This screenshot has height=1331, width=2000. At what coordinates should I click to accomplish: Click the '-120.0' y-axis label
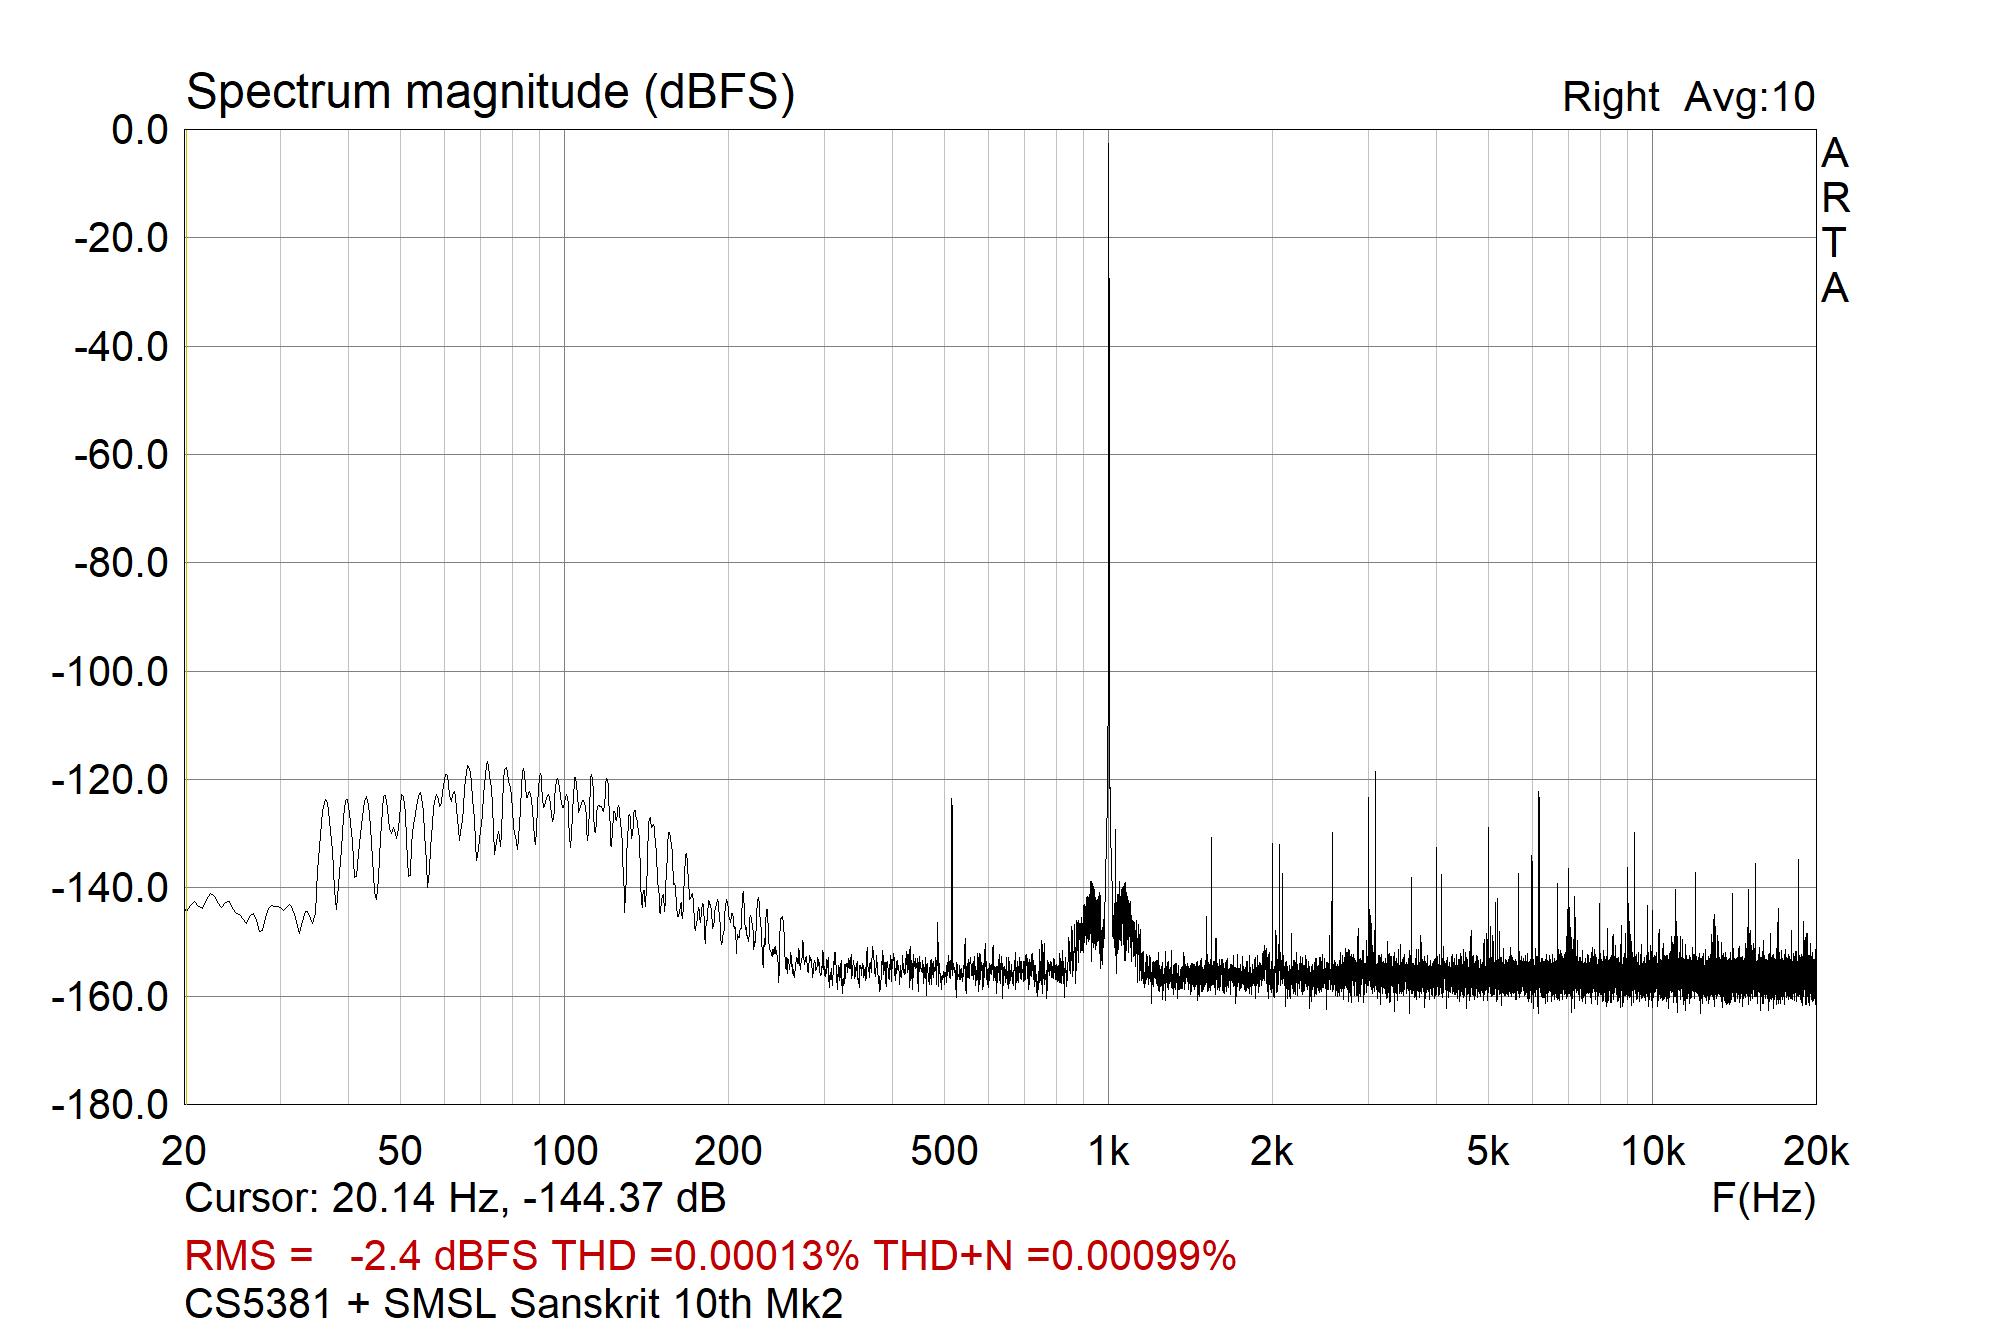coord(111,780)
